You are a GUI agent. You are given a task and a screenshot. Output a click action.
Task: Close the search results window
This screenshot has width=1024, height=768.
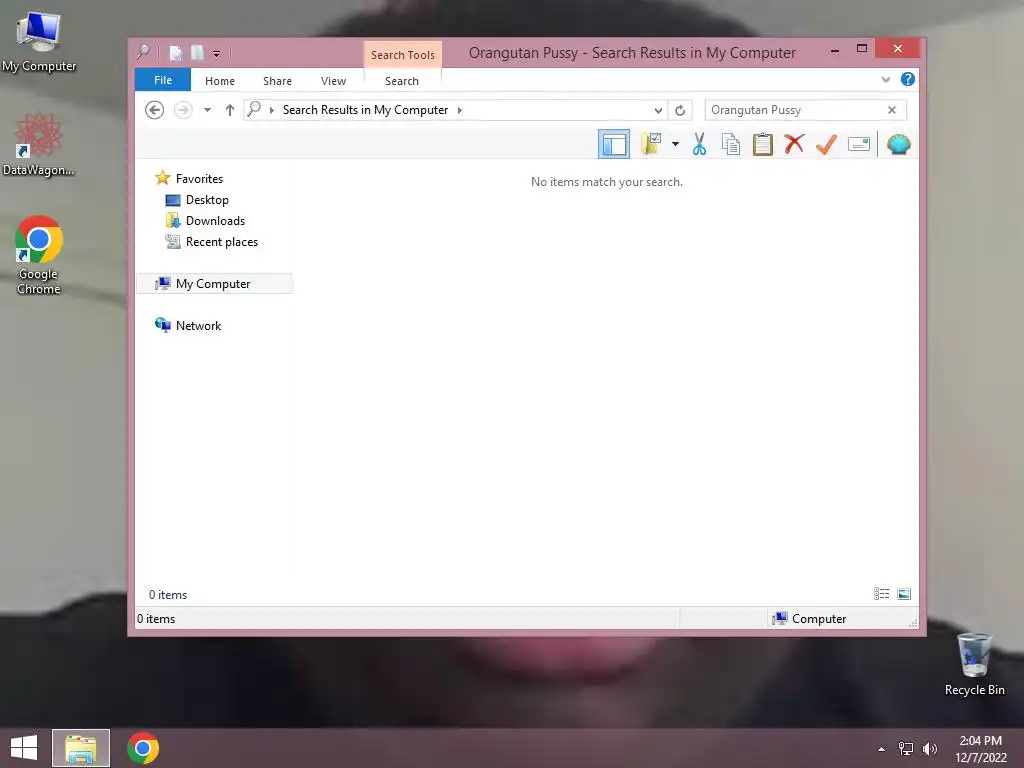click(898, 49)
